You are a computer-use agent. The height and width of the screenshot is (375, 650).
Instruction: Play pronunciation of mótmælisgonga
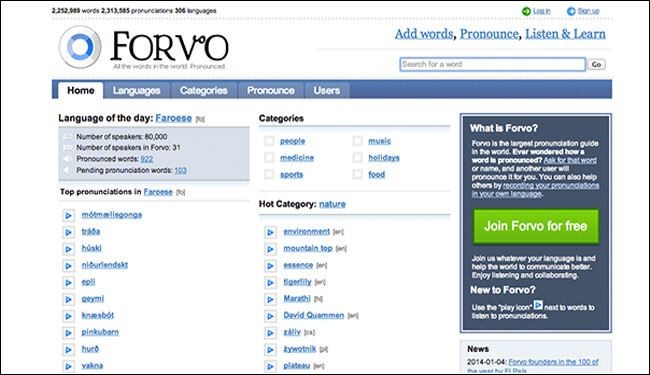(x=68, y=215)
